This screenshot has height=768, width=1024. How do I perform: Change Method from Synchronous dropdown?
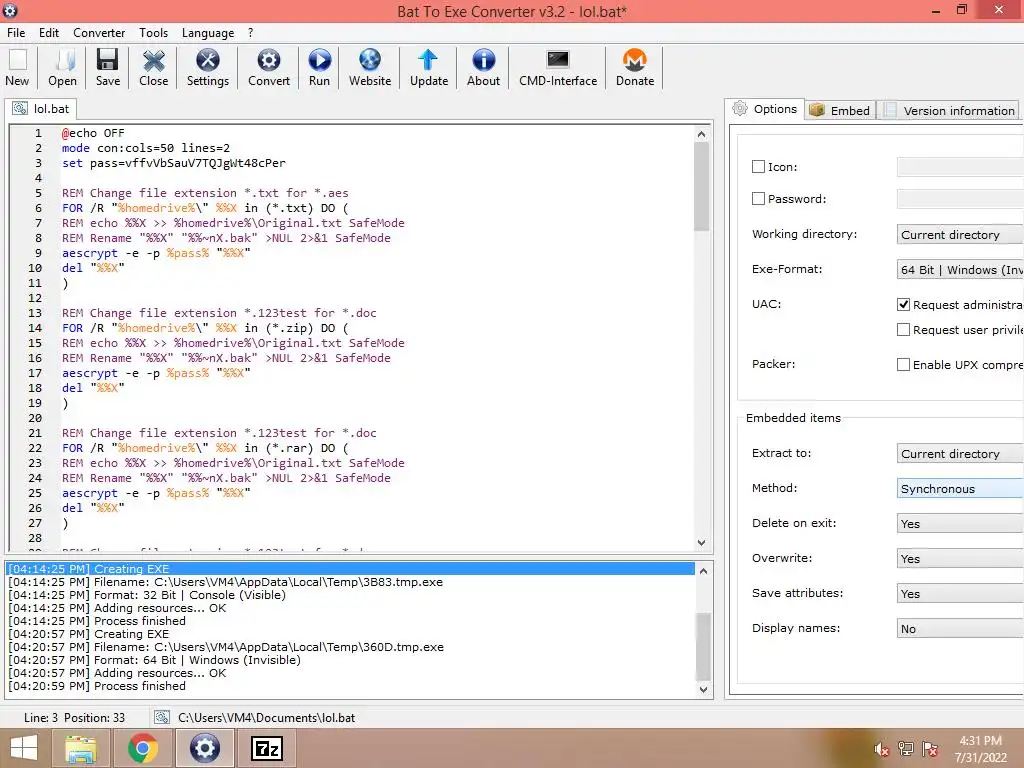click(960, 488)
